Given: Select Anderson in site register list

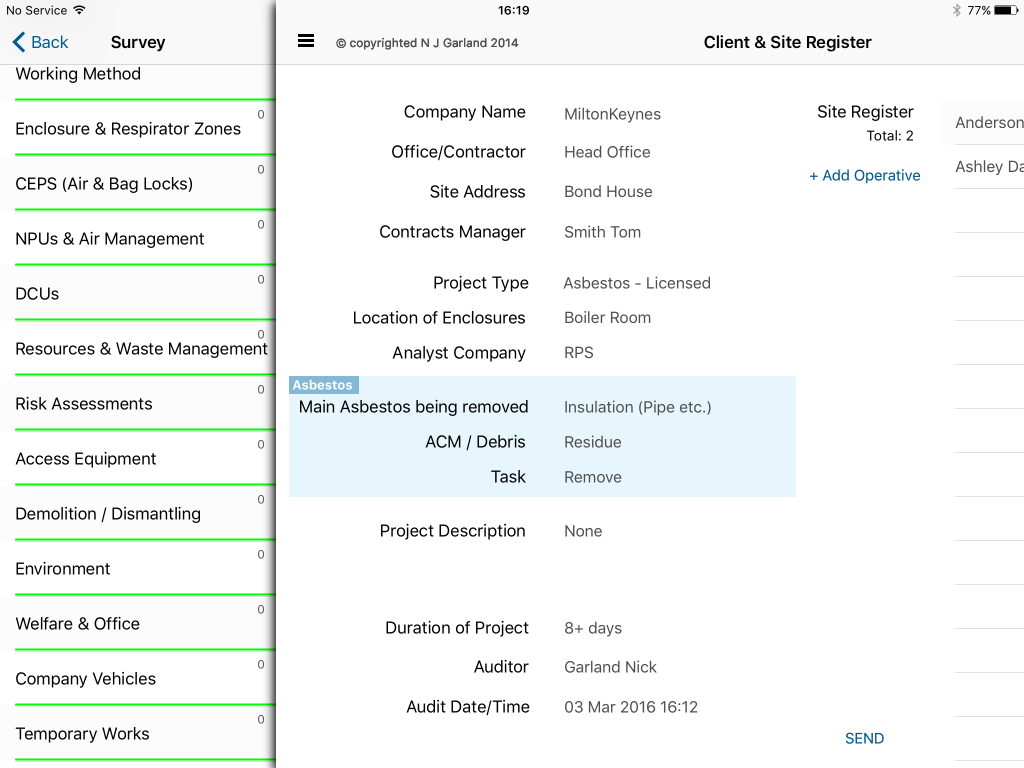Looking at the screenshot, I should (989, 122).
